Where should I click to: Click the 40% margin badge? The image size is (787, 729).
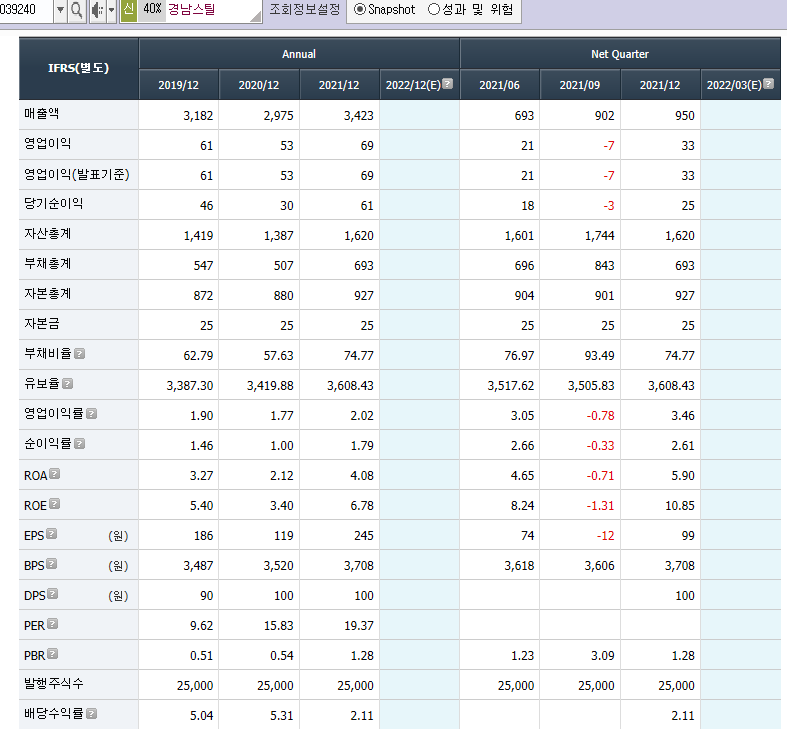(152, 10)
